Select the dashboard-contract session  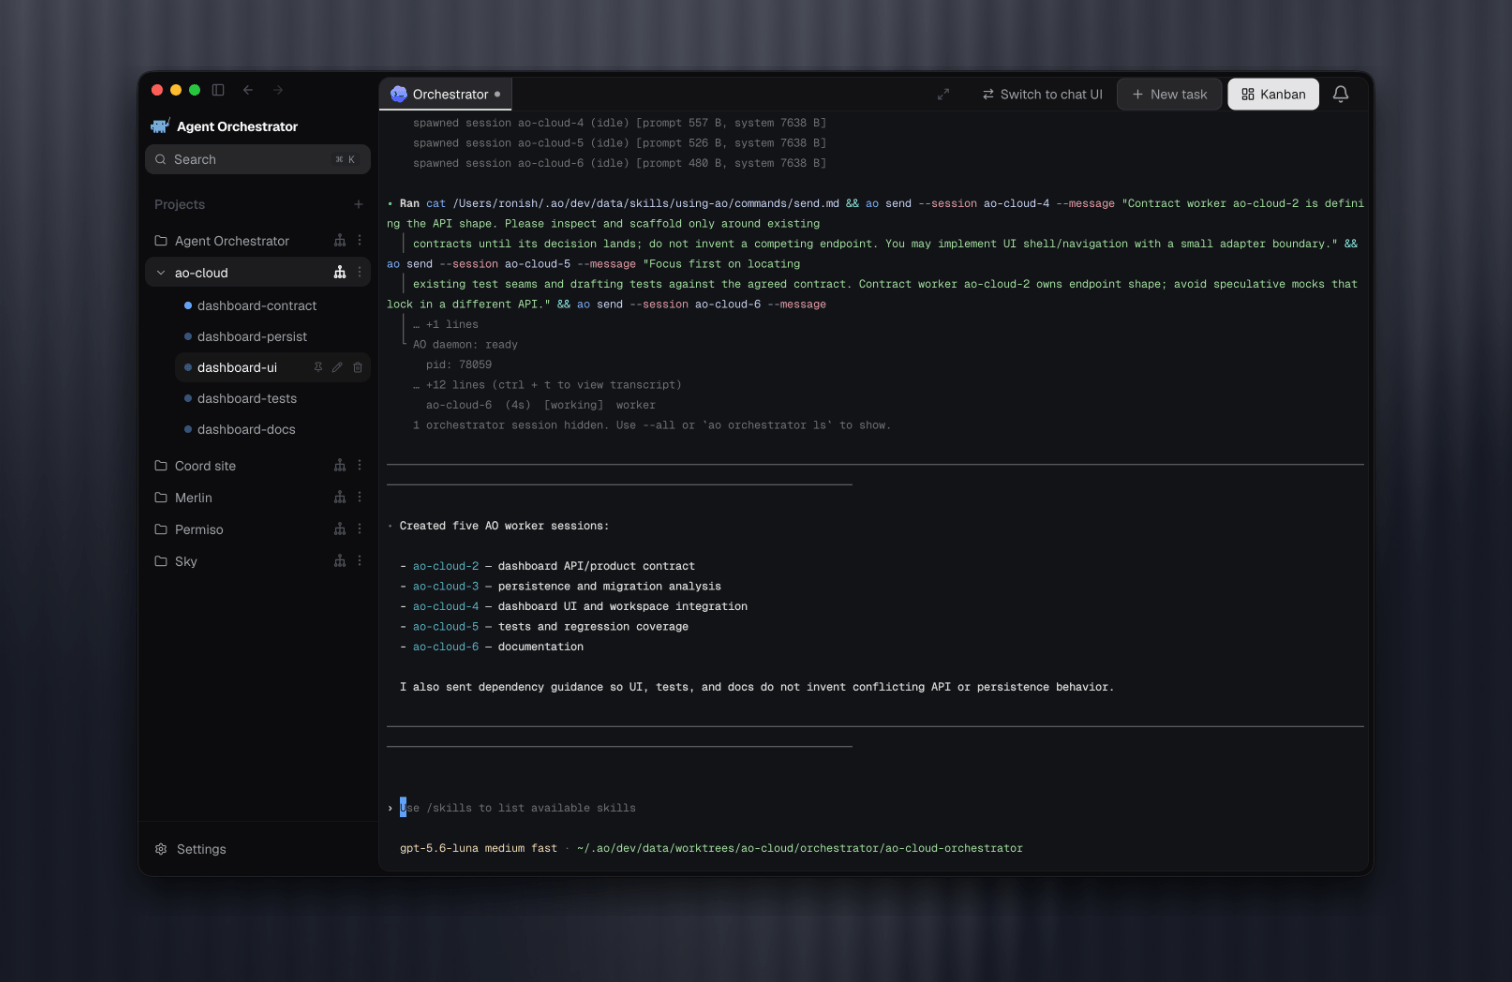point(257,305)
